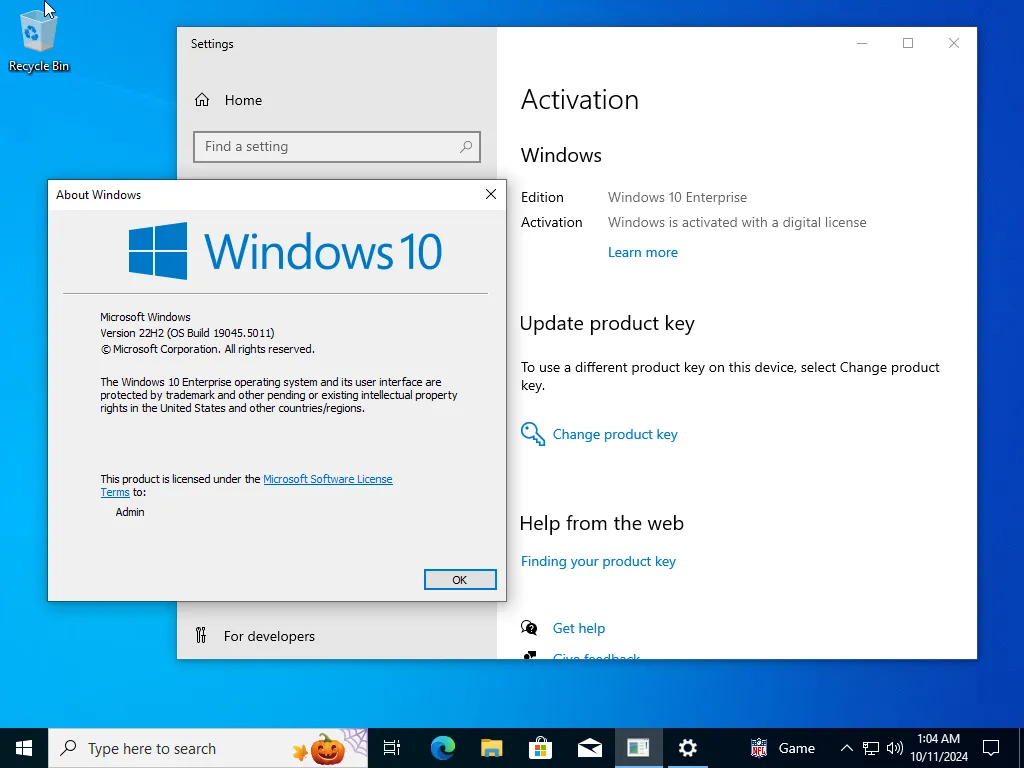Click the 'Update product key' heading
The image size is (1024, 768).
(x=607, y=324)
